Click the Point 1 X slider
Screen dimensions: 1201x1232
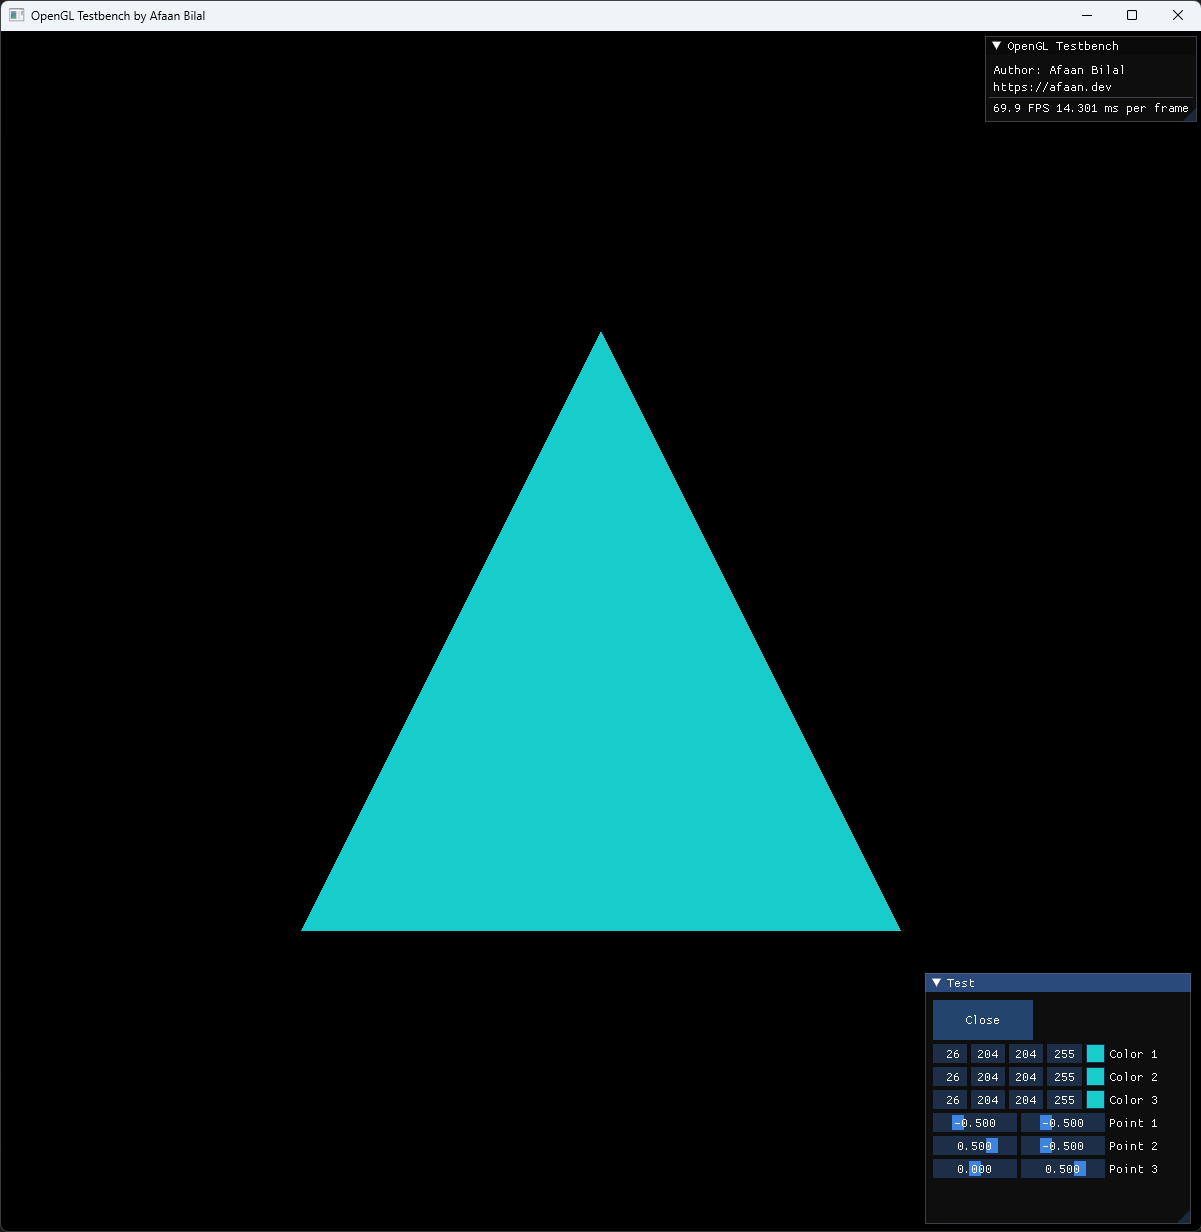coord(975,1123)
